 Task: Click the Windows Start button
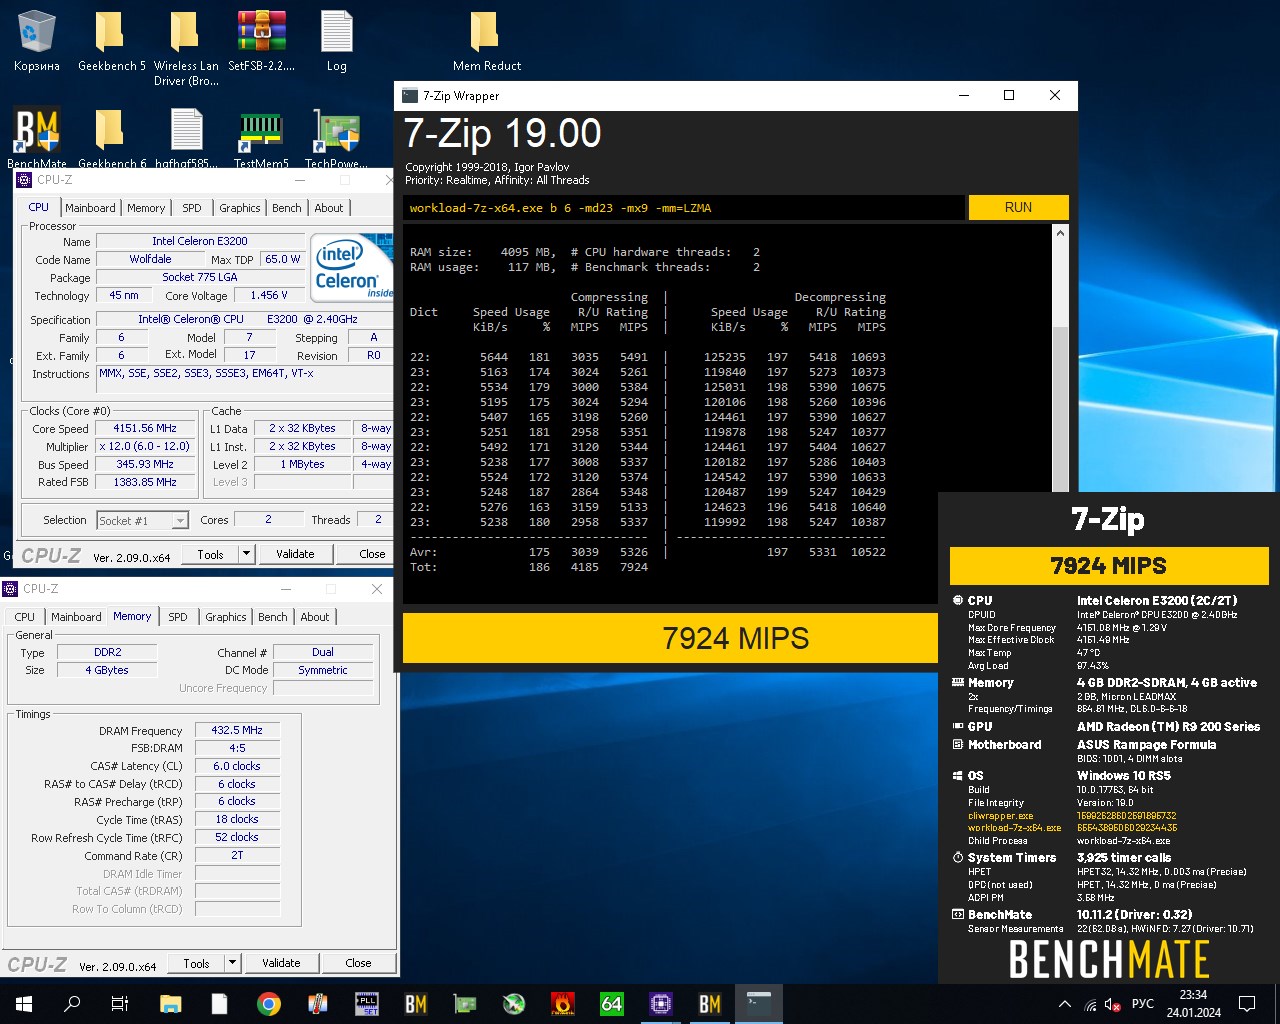coord(24,1004)
